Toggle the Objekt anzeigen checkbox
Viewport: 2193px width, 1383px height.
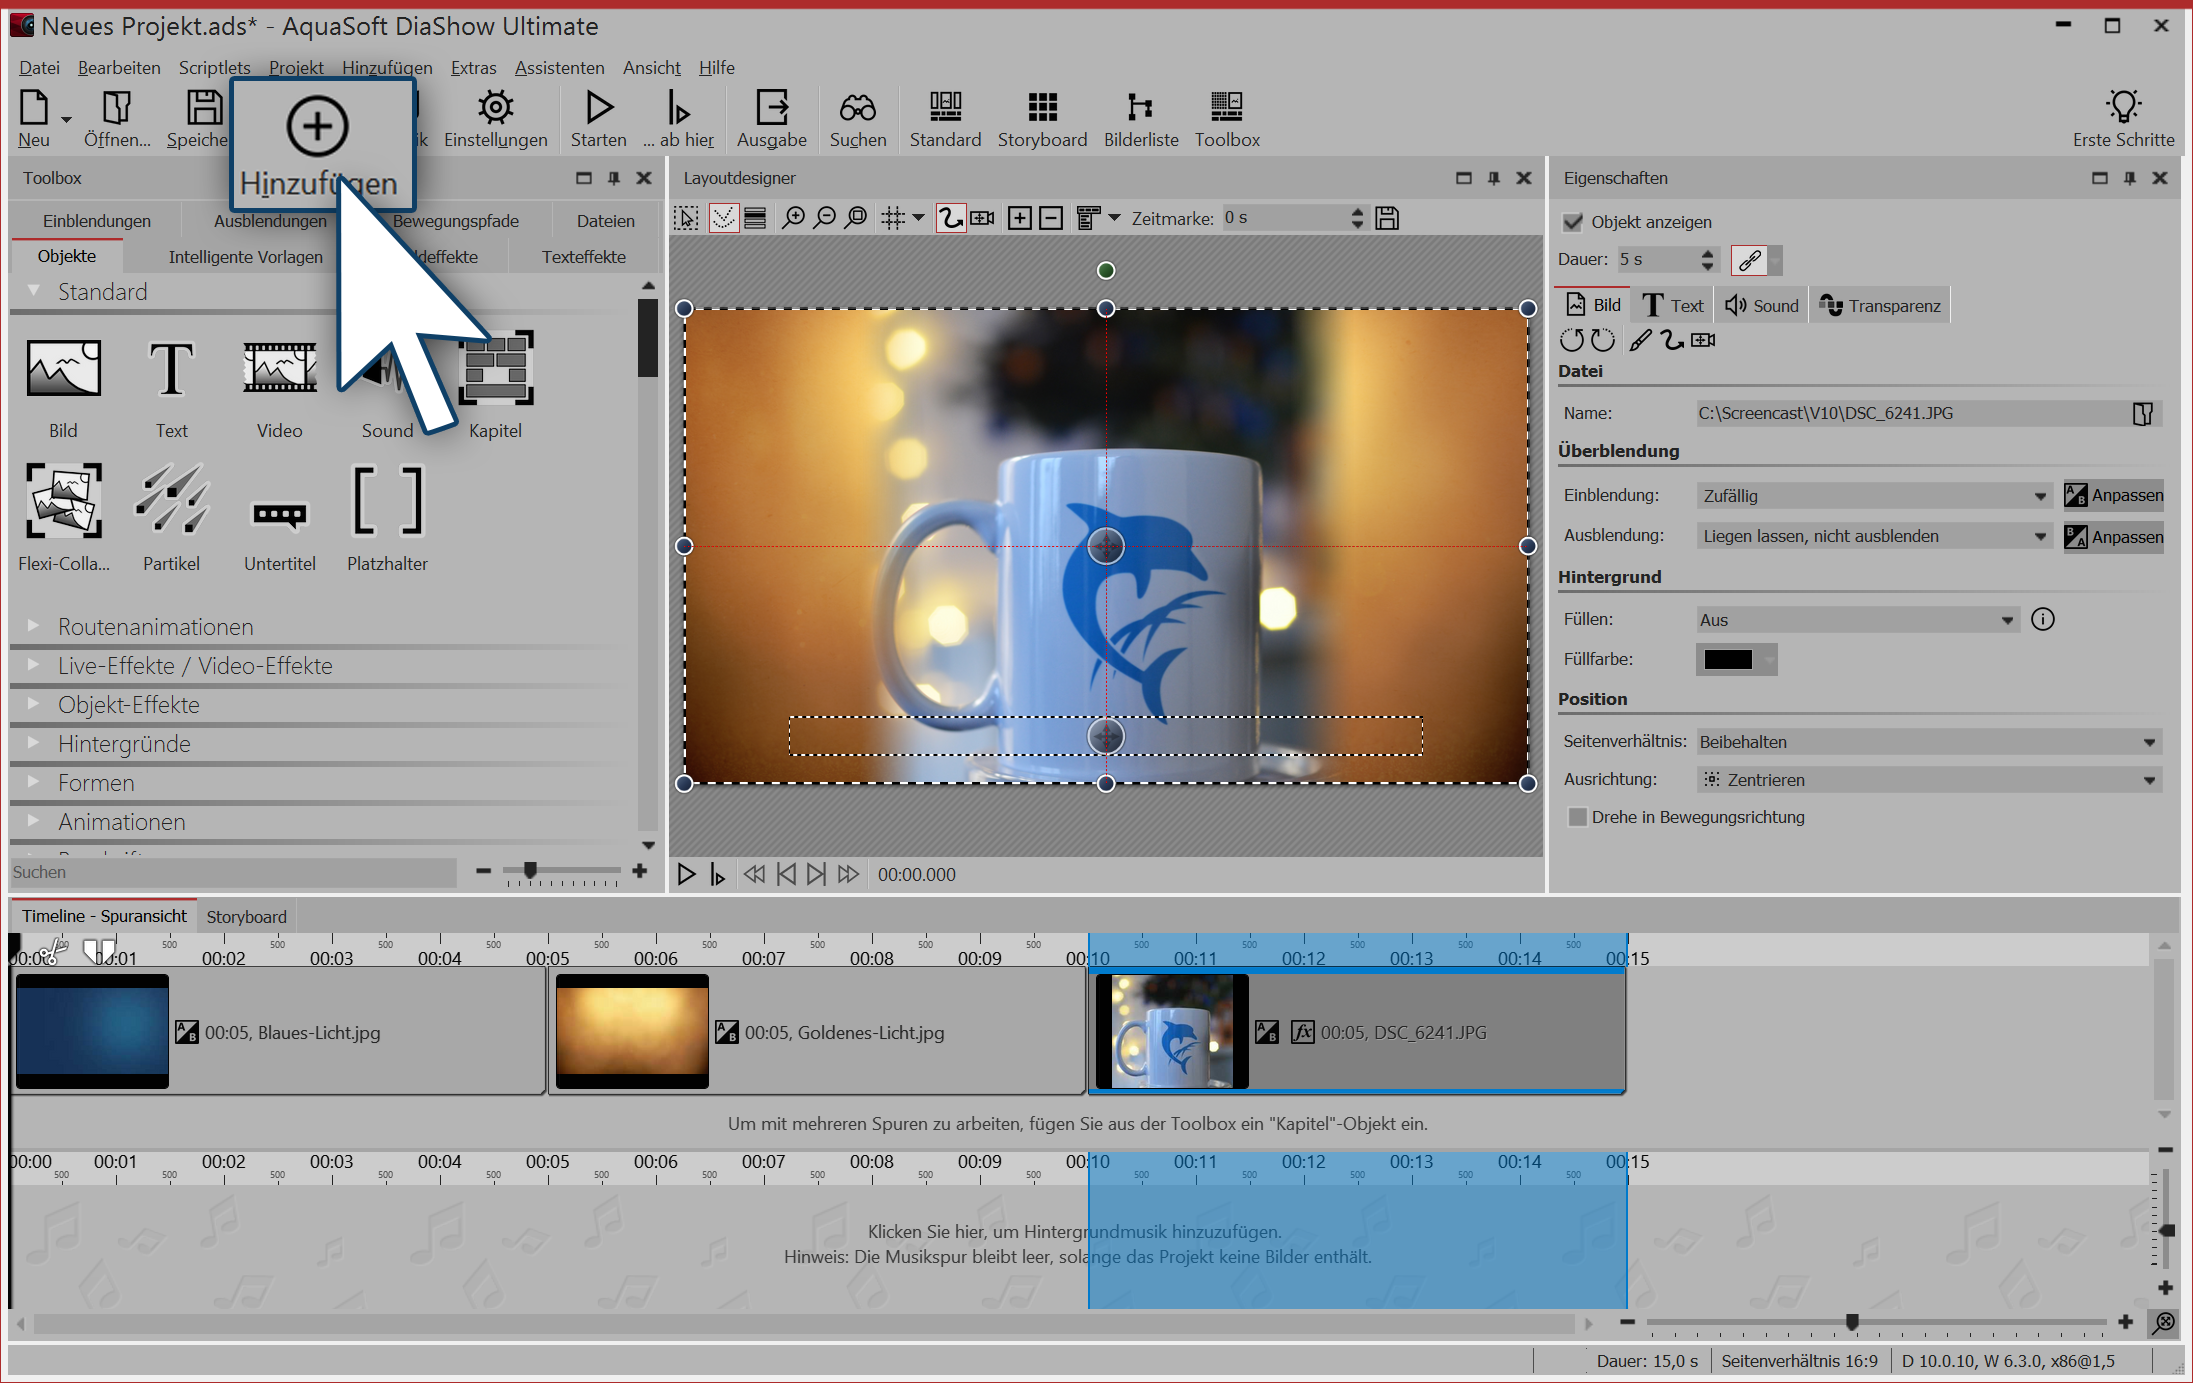(1574, 222)
